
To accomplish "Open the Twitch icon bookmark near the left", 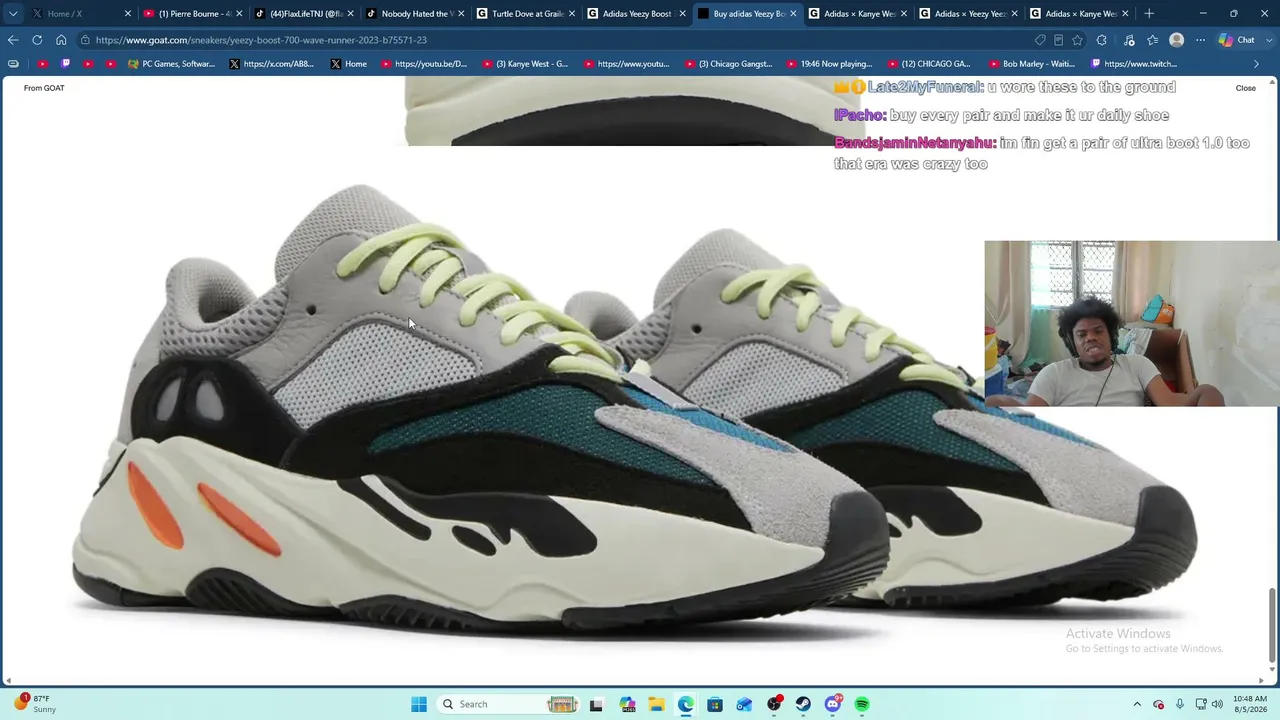I will point(65,64).
